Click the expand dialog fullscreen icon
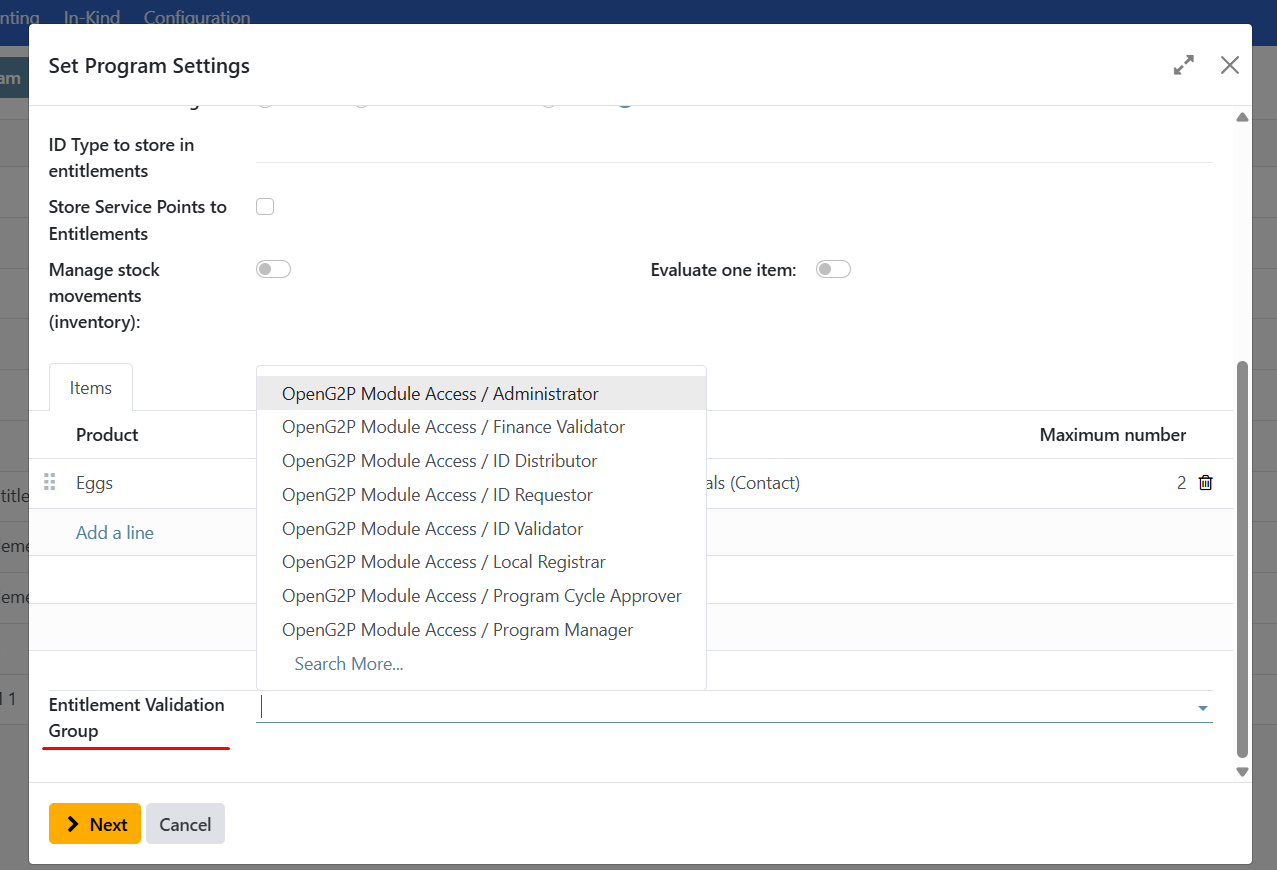Image resolution: width=1277 pixels, height=870 pixels. point(1184,65)
